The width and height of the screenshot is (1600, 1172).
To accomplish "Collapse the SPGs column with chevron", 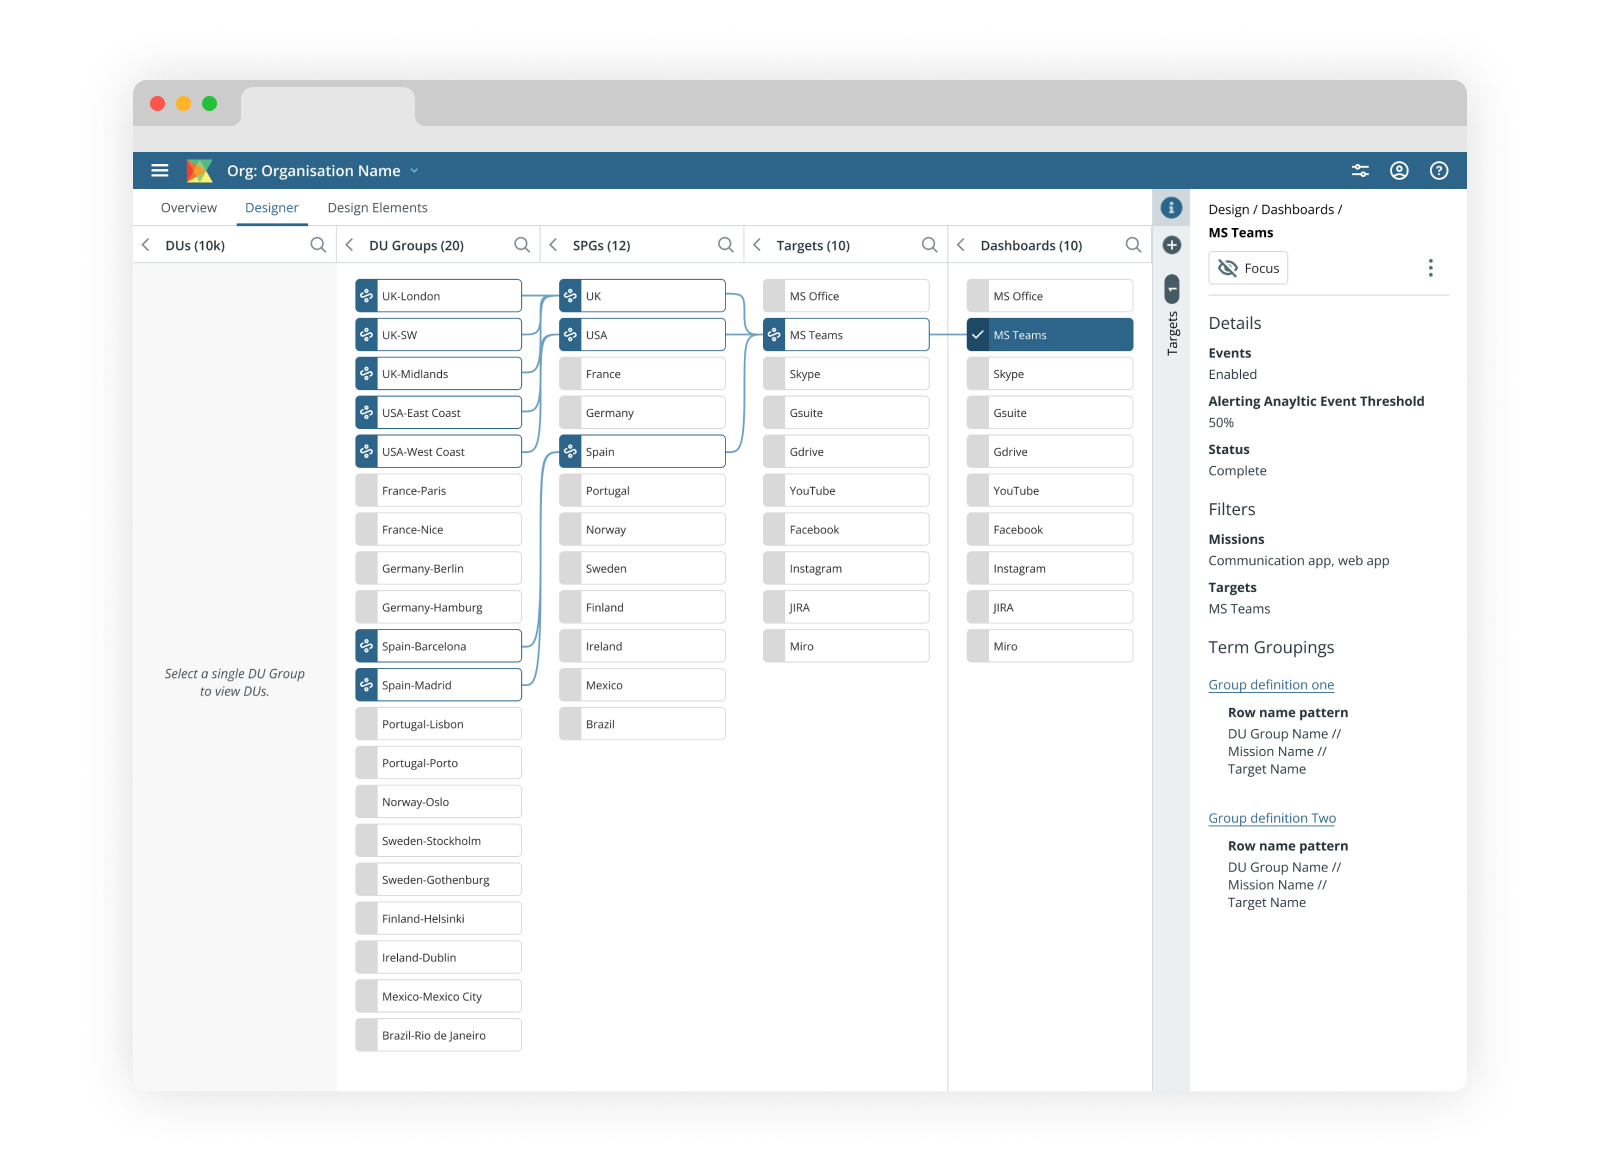I will pyautogui.click(x=553, y=245).
